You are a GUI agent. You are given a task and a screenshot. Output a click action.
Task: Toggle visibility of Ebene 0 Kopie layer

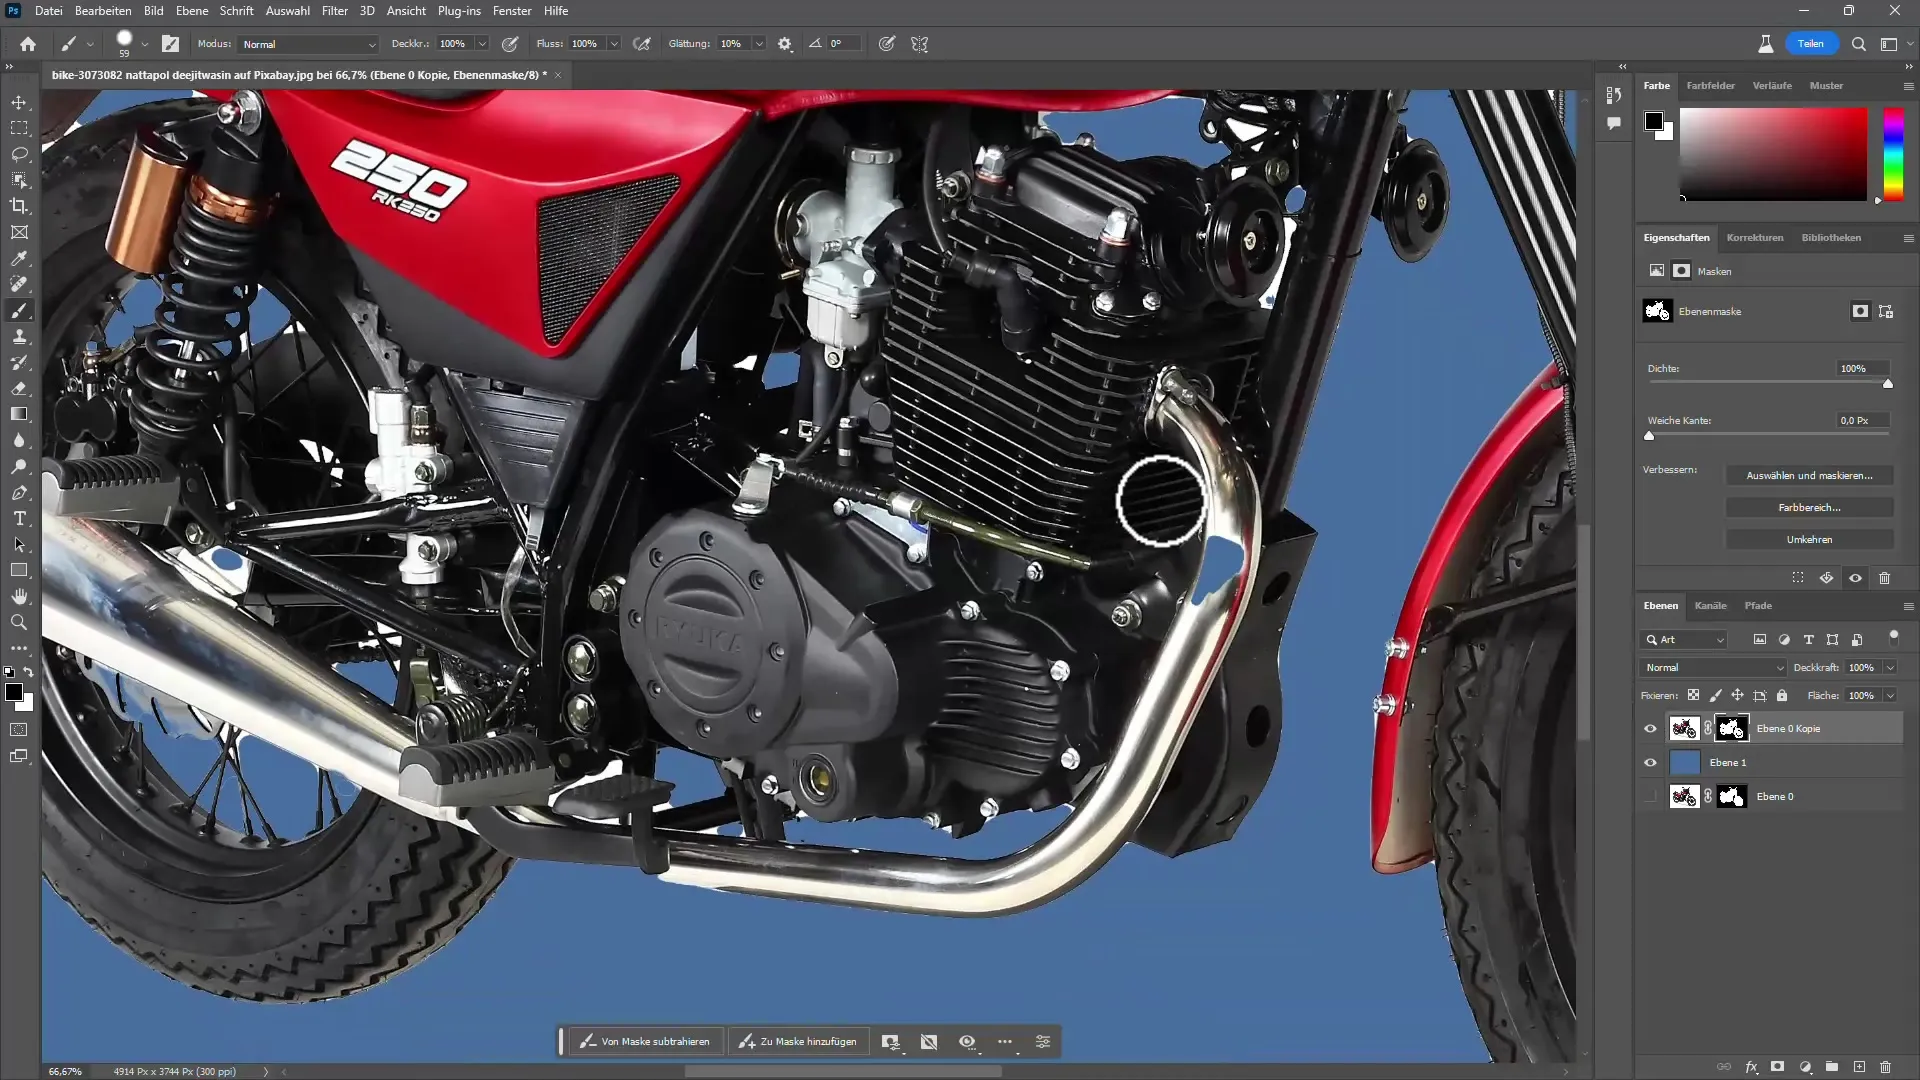[x=1651, y=728]
